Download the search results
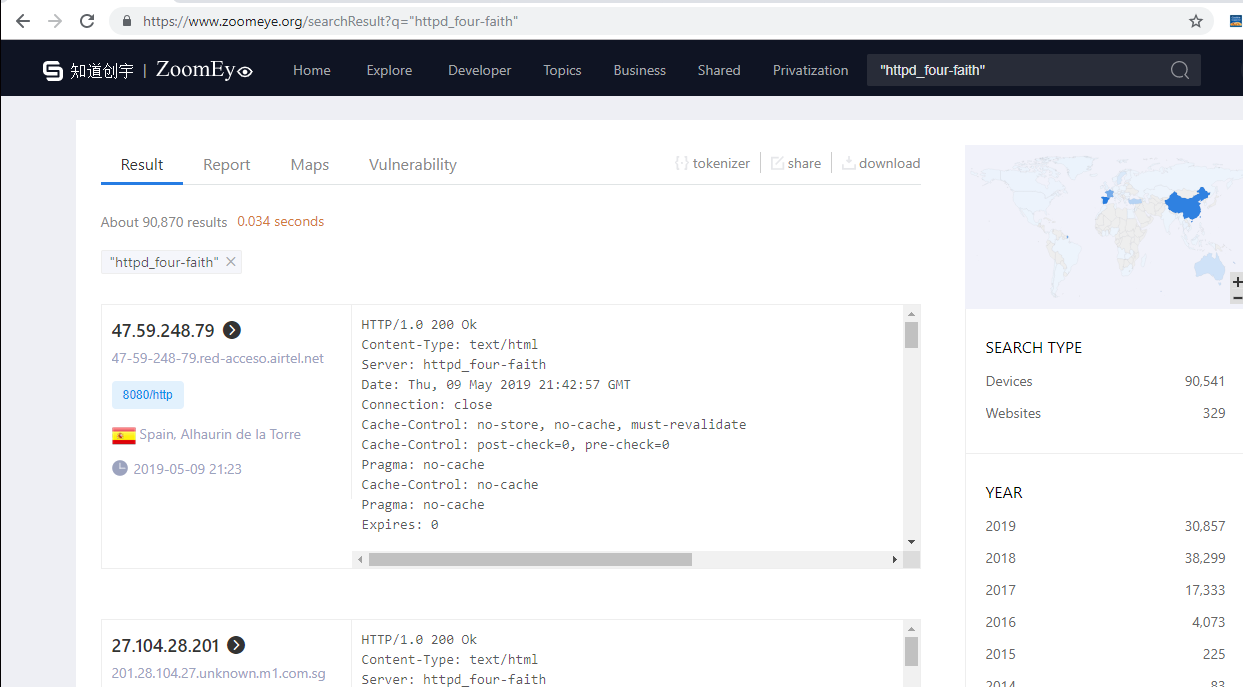 880,163
